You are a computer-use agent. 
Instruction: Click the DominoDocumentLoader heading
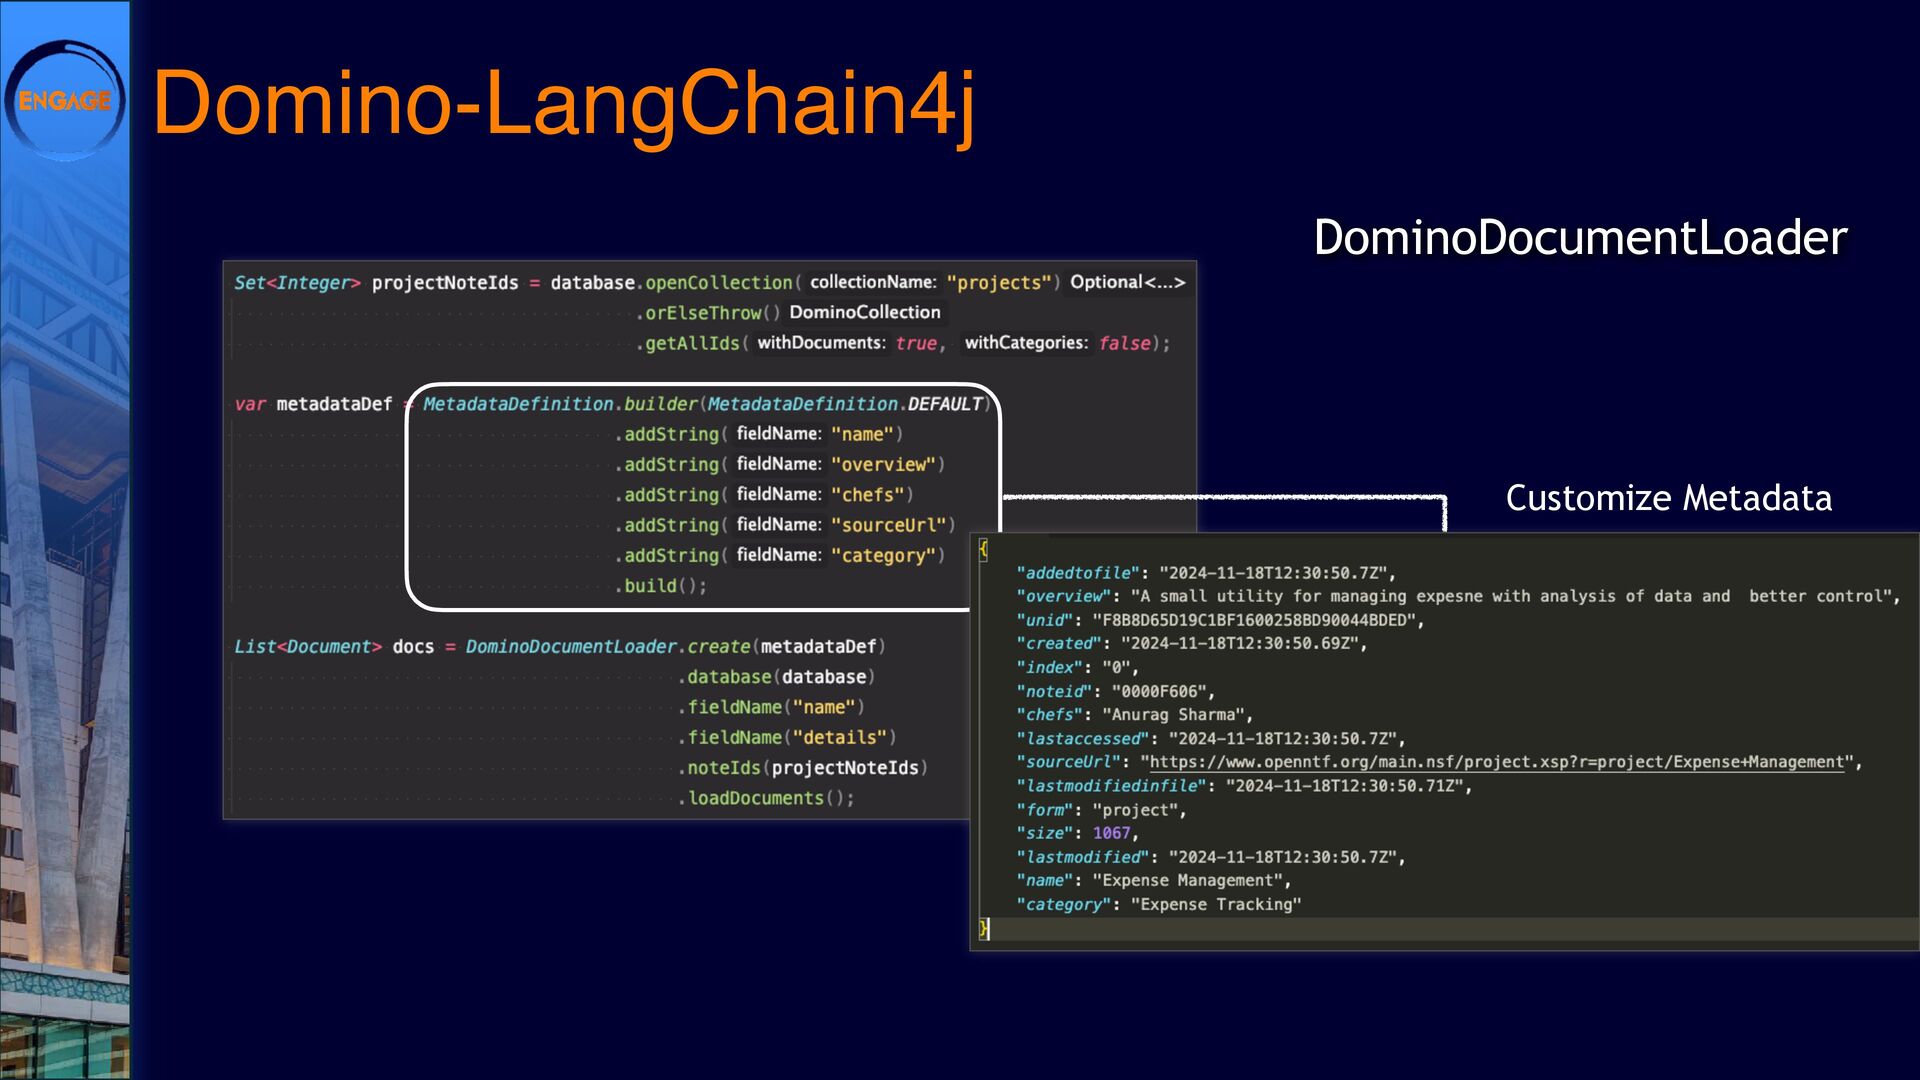click(x=1580, y=238)
